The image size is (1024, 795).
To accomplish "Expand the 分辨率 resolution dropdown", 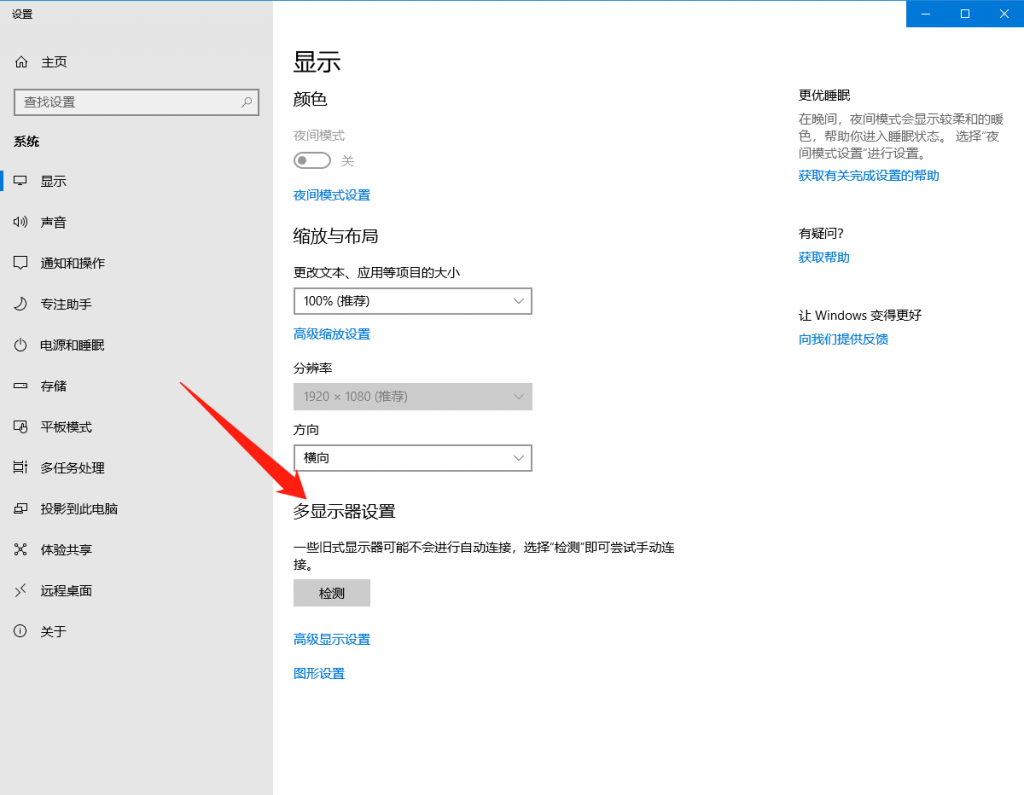I will pos(412,396).
